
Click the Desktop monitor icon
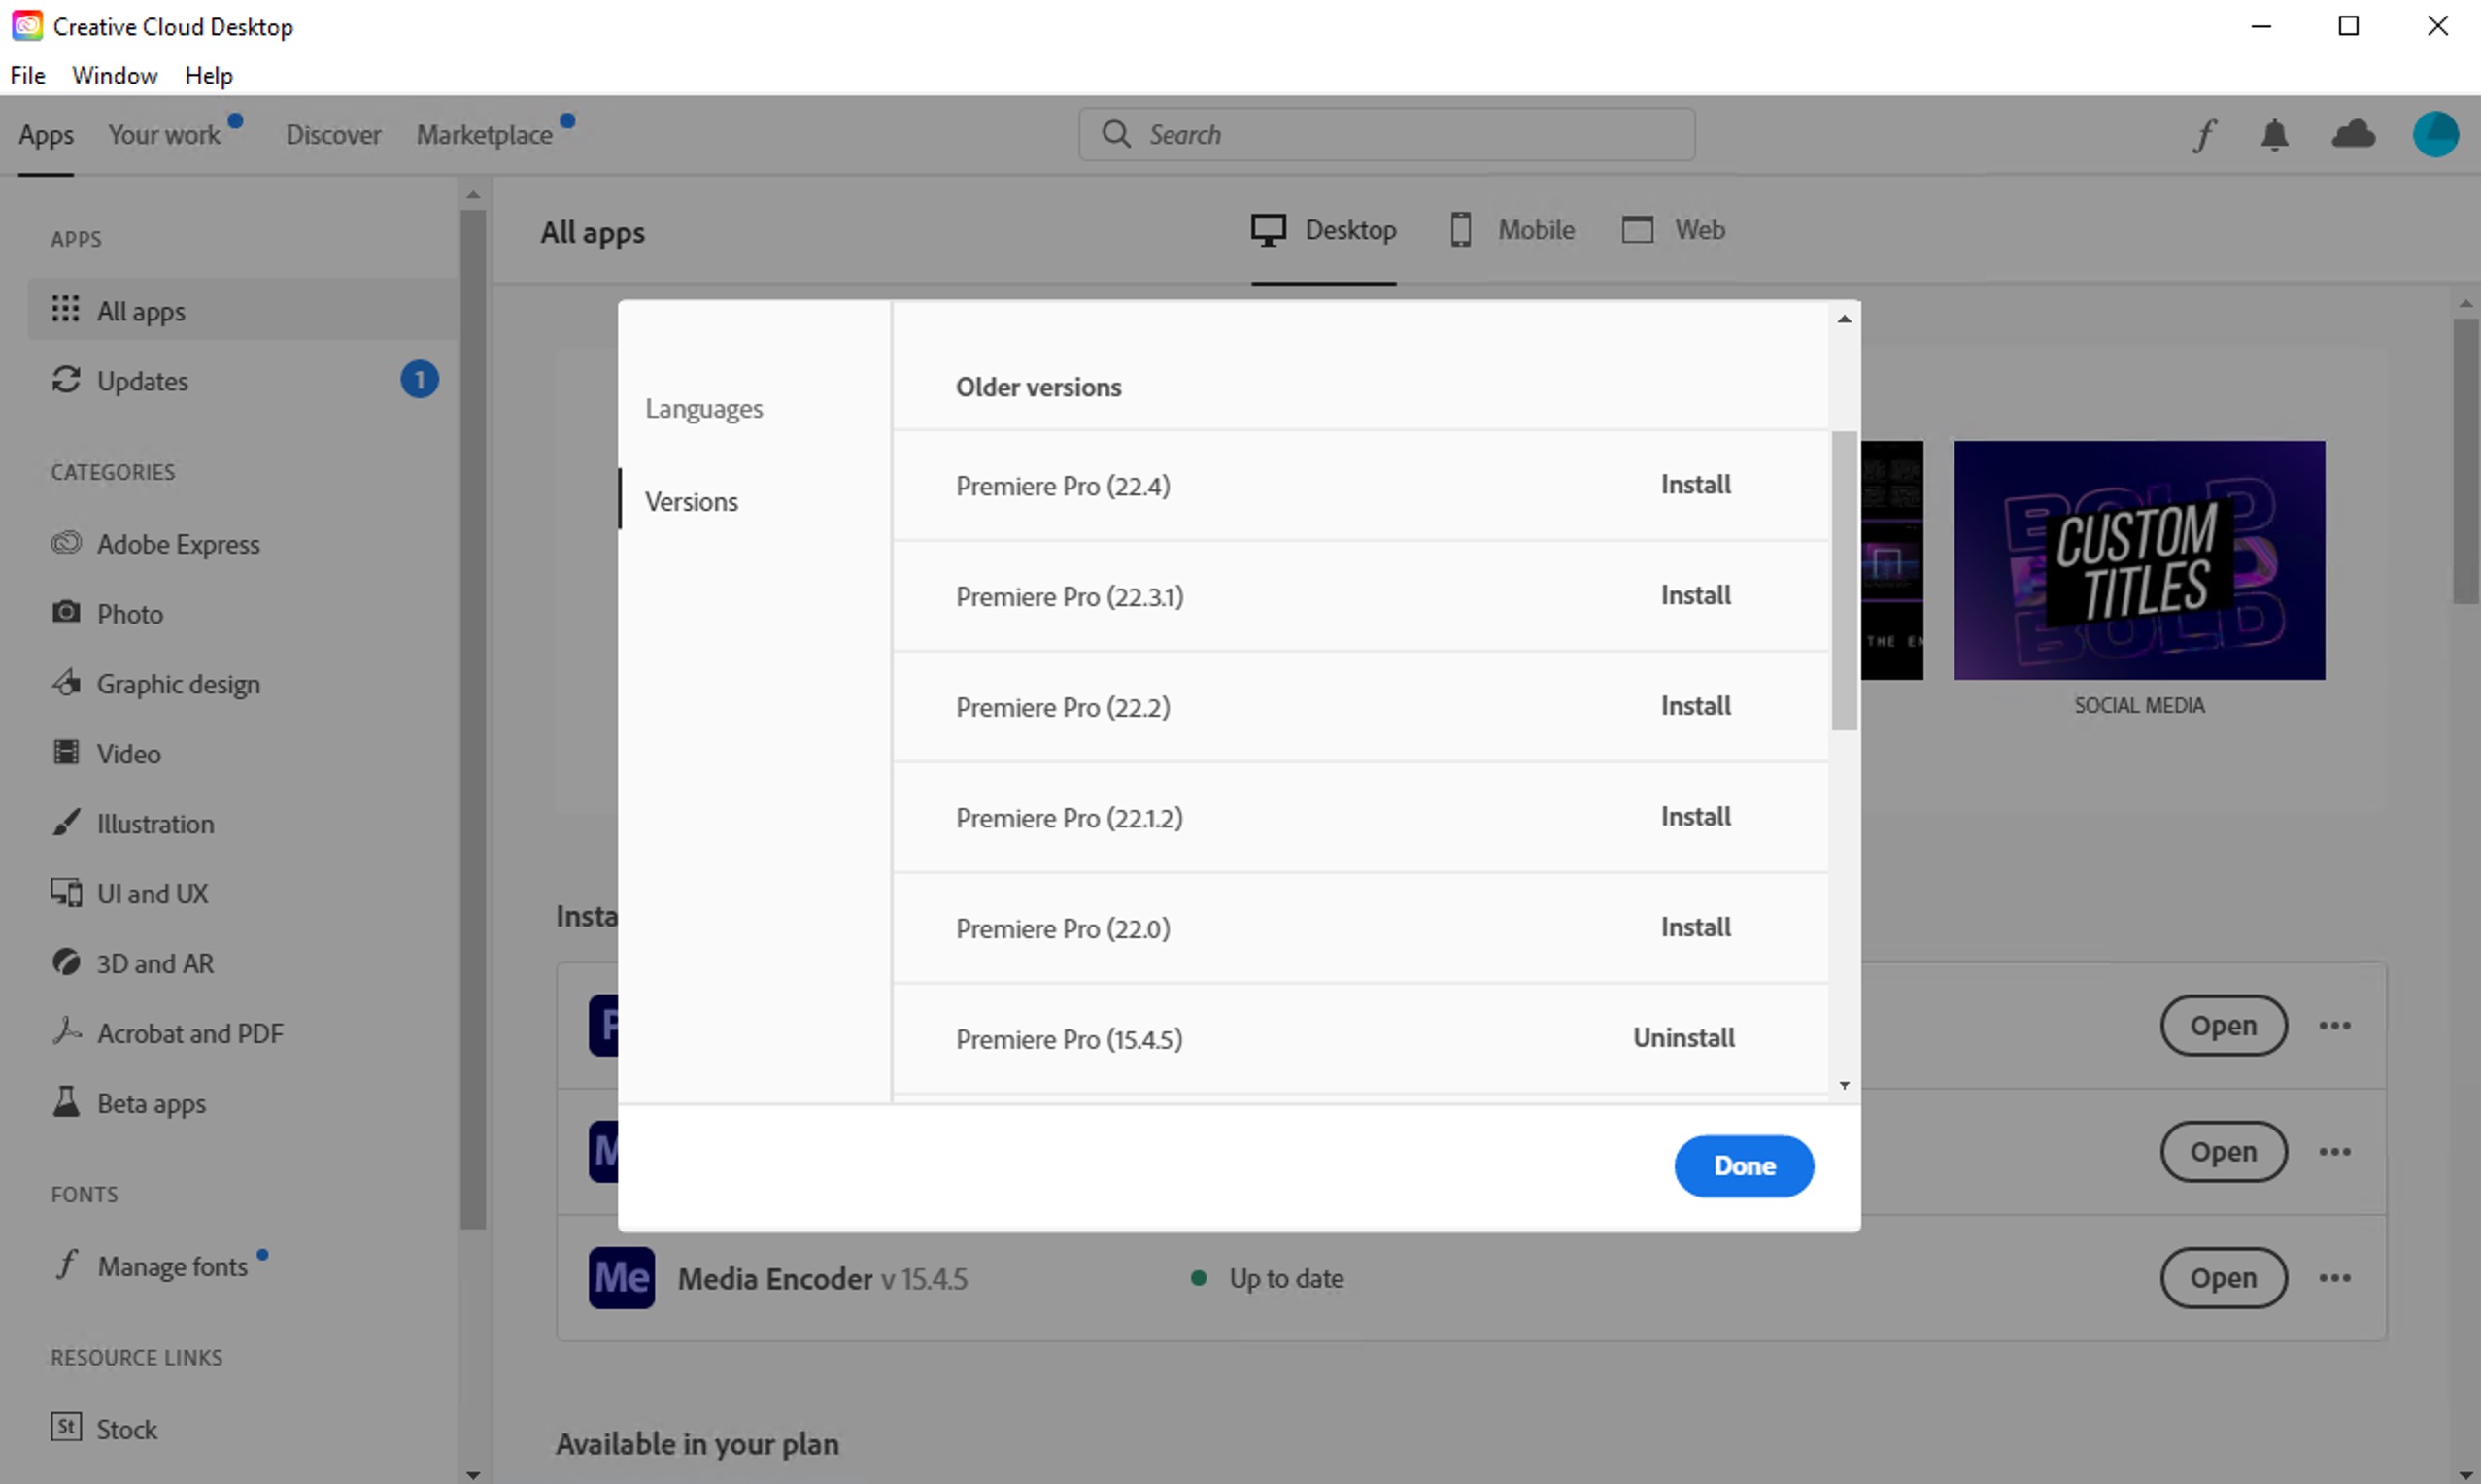click(x=1268, y=230)
